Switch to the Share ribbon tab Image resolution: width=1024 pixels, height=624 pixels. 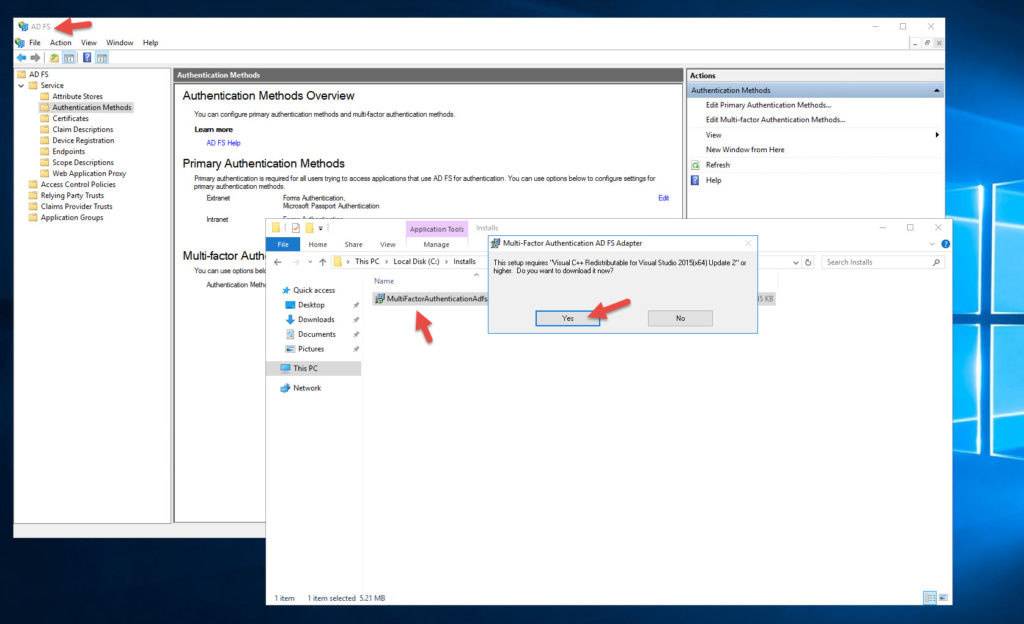353,244
